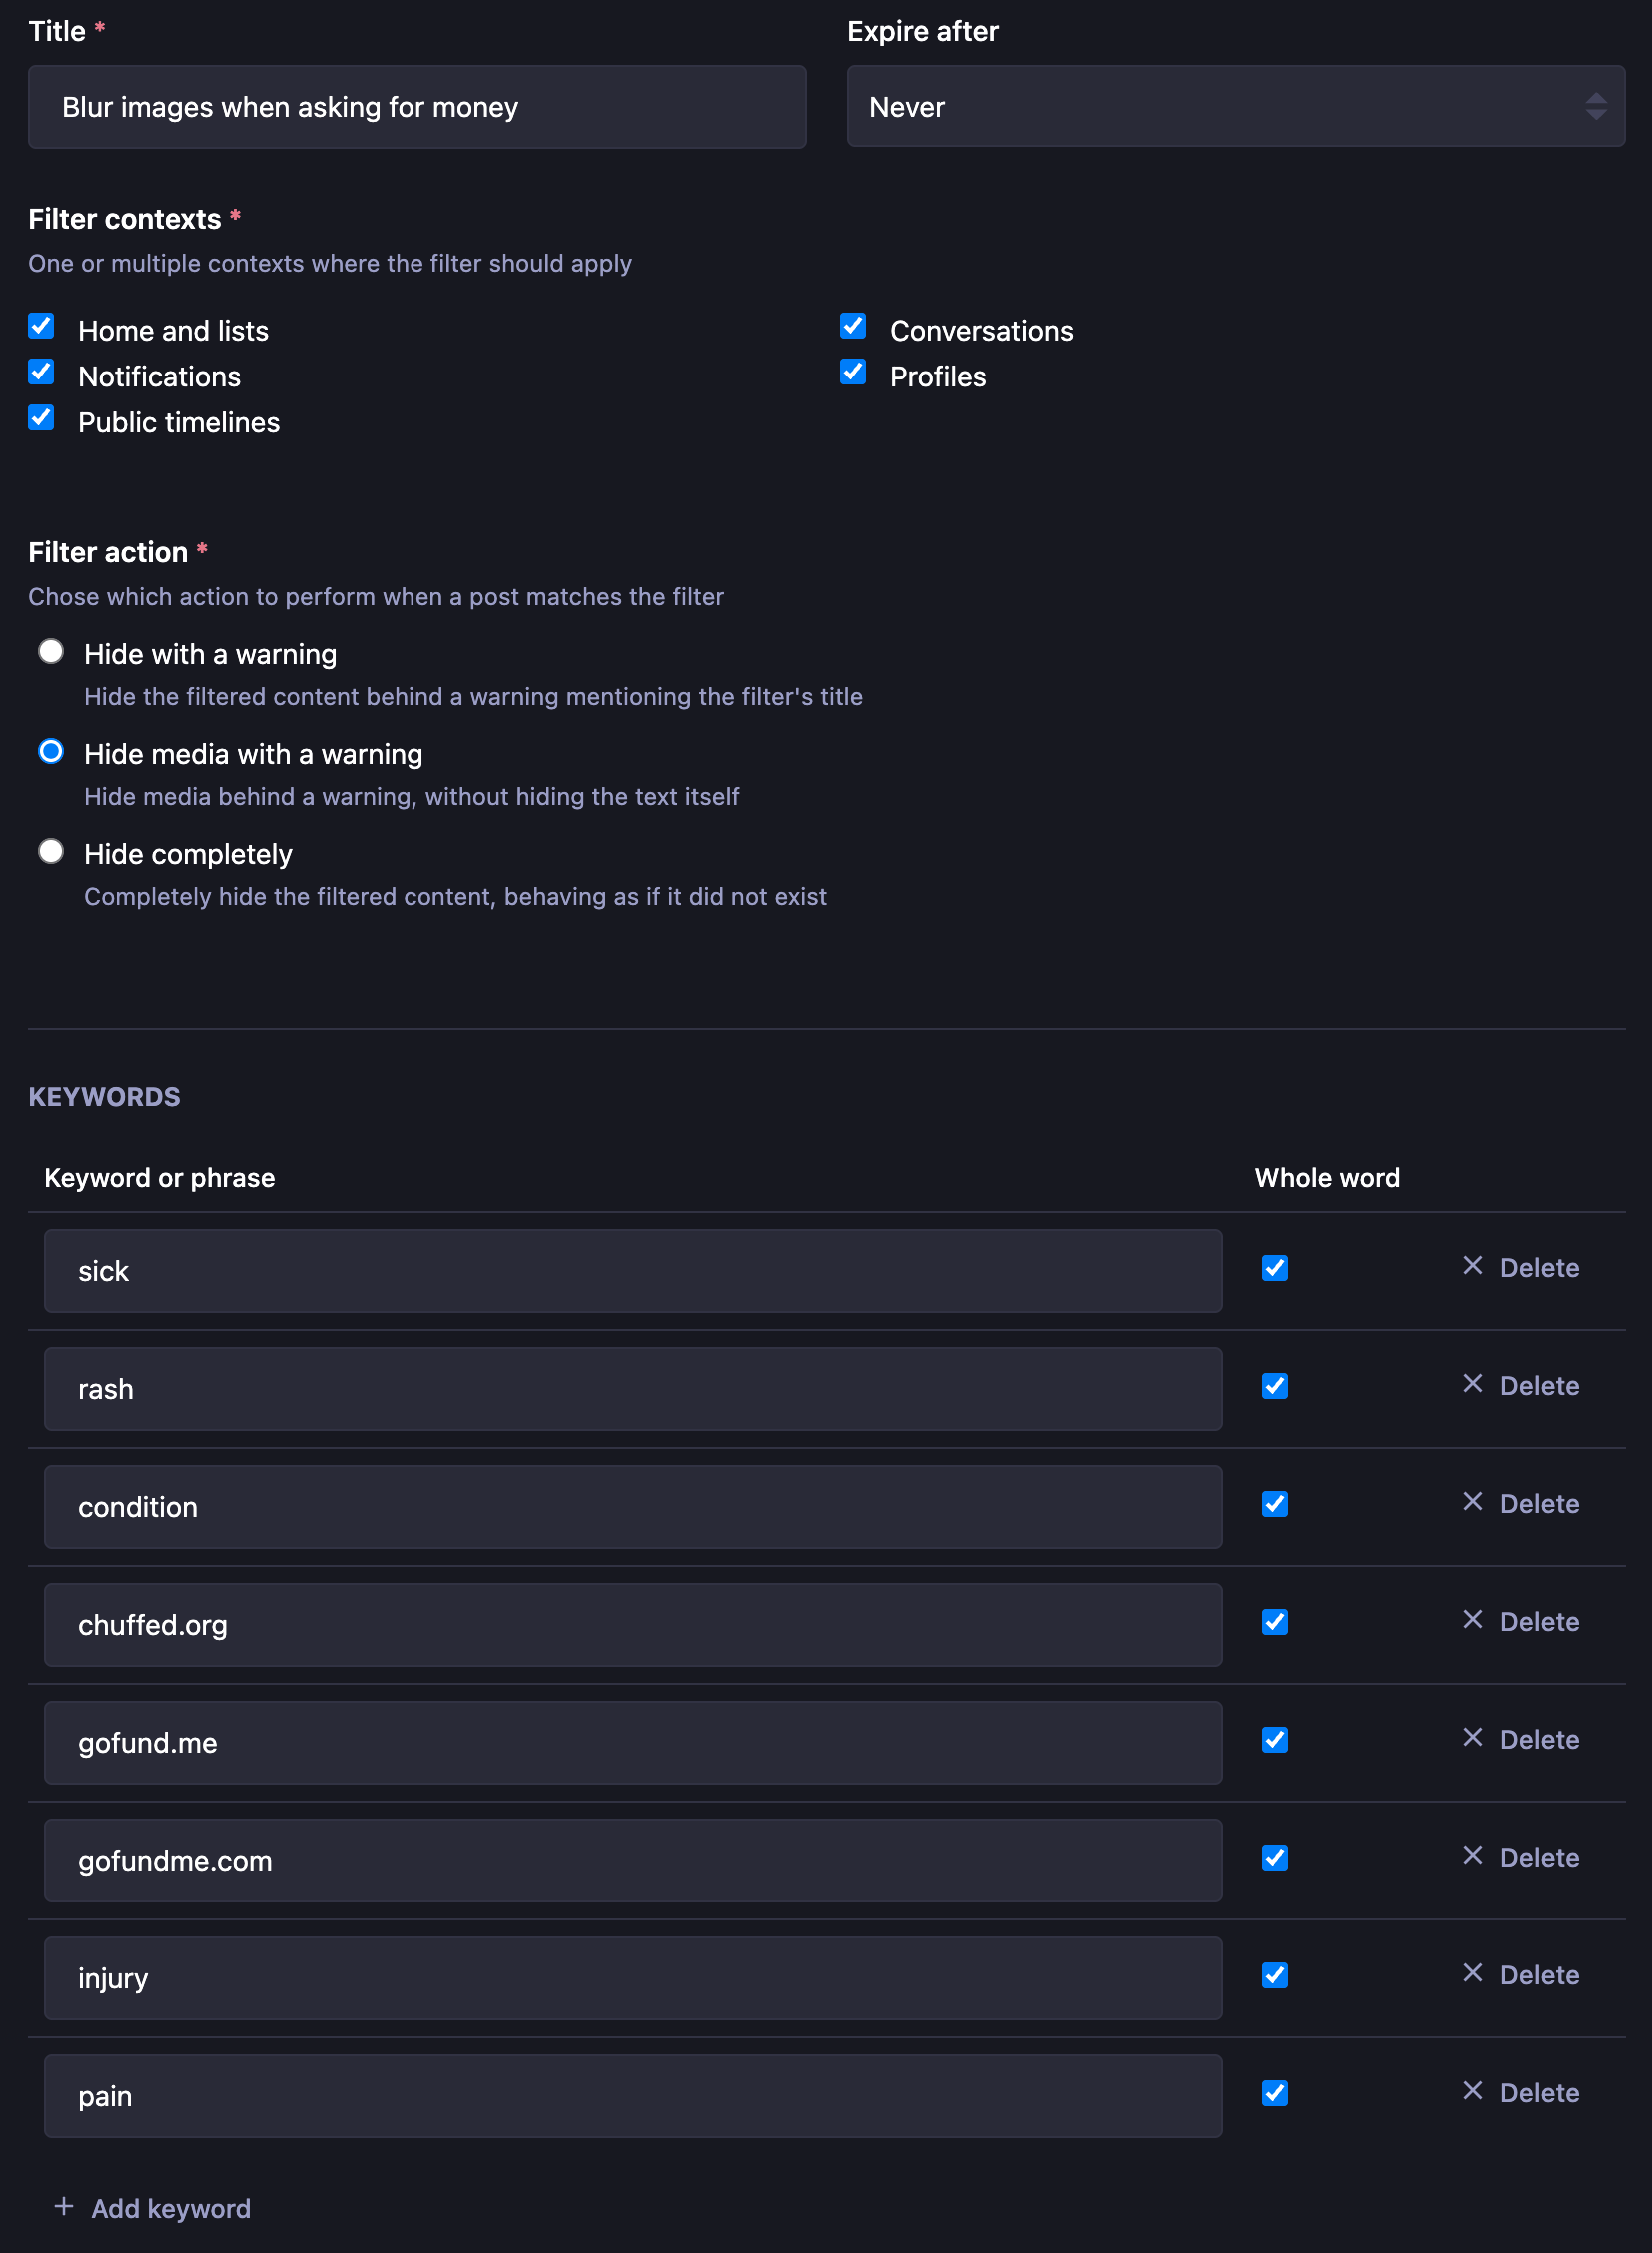The image size is (1652, 2253).
Task: Remove the 'rash' keyword via its X icon
Action: (x=1472, y=1384)
